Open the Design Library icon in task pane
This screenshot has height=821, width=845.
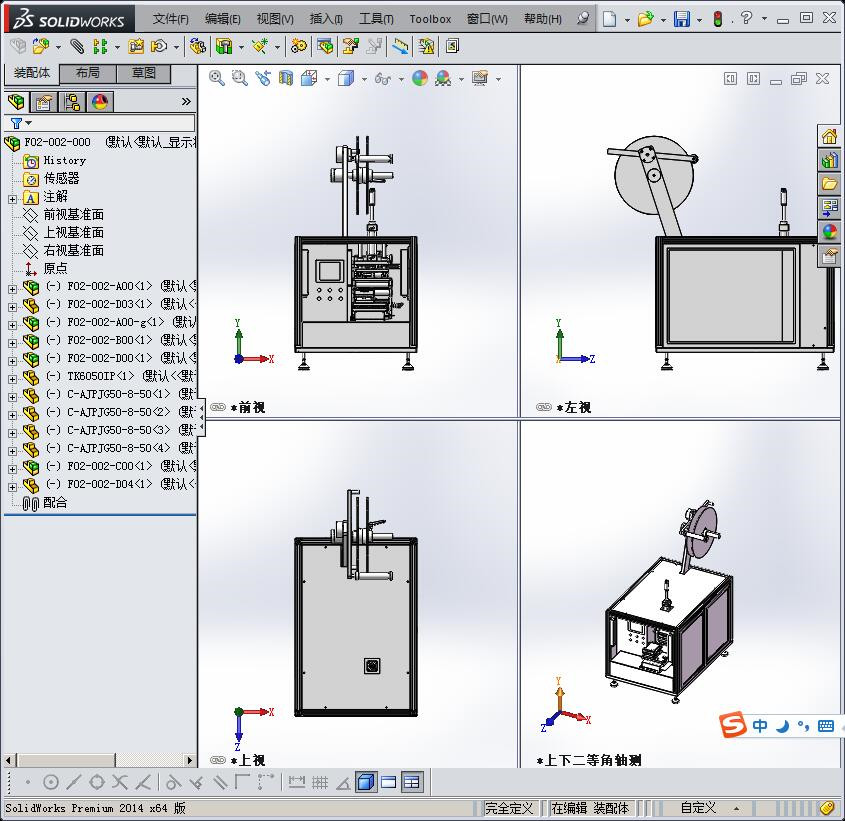coord(829,160)
